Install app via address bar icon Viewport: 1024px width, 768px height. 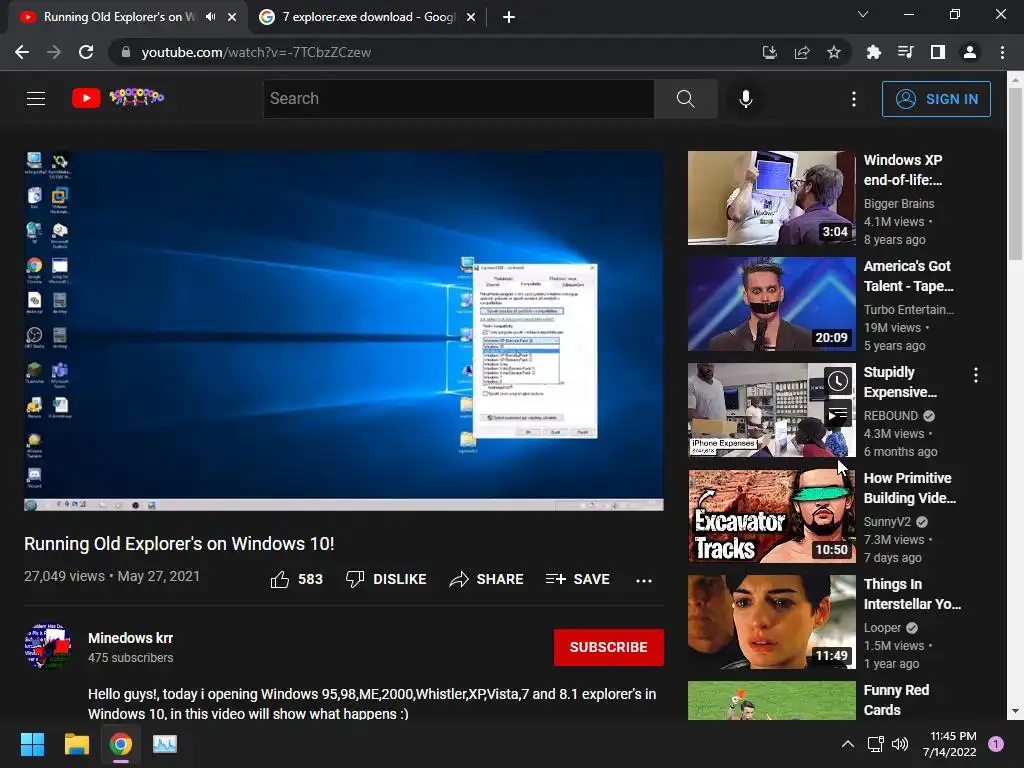(770, 52)
